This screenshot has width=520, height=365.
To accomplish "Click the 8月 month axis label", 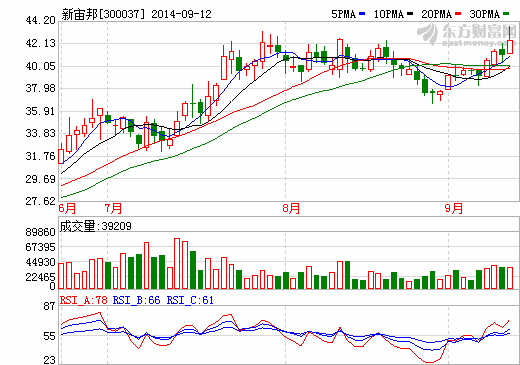I will point(291,208).
